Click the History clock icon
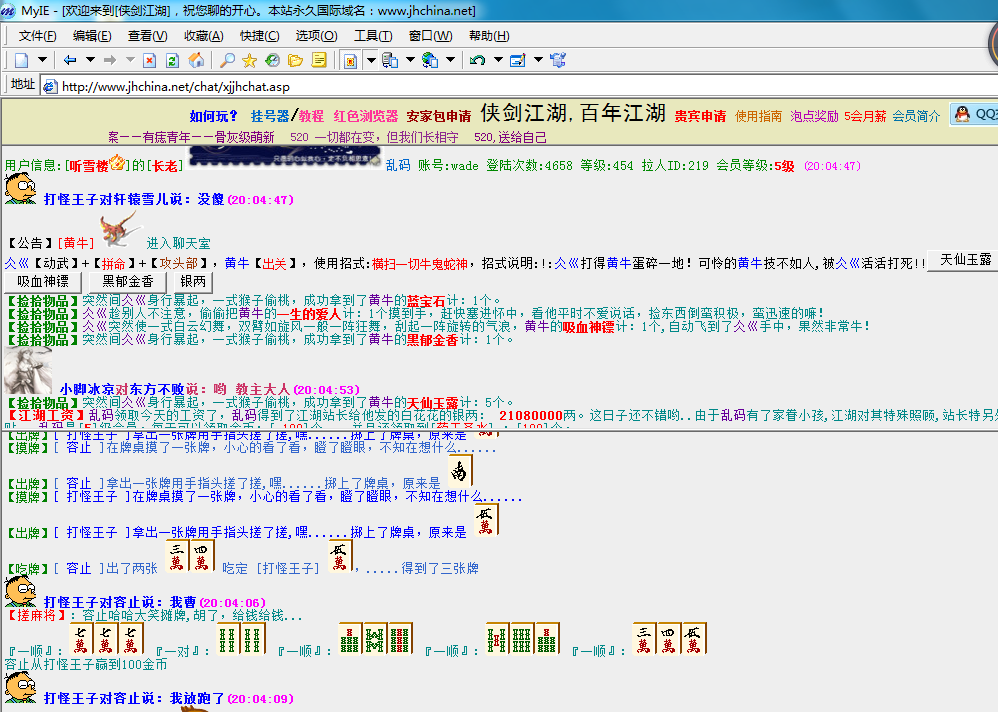 click(272, 60)
